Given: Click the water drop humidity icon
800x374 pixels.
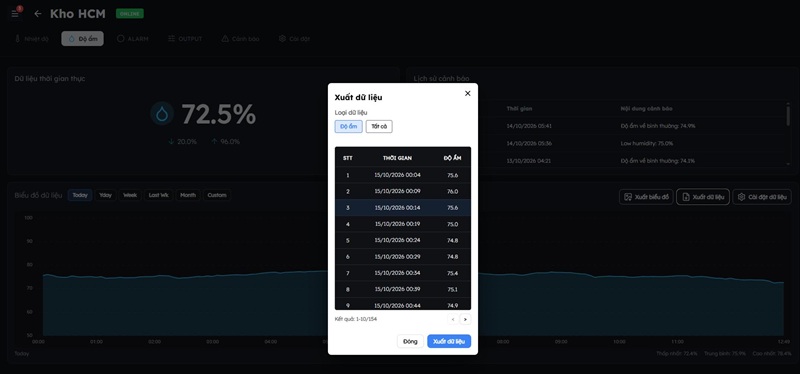Looking at the screenshot, I should click(162, 114).
